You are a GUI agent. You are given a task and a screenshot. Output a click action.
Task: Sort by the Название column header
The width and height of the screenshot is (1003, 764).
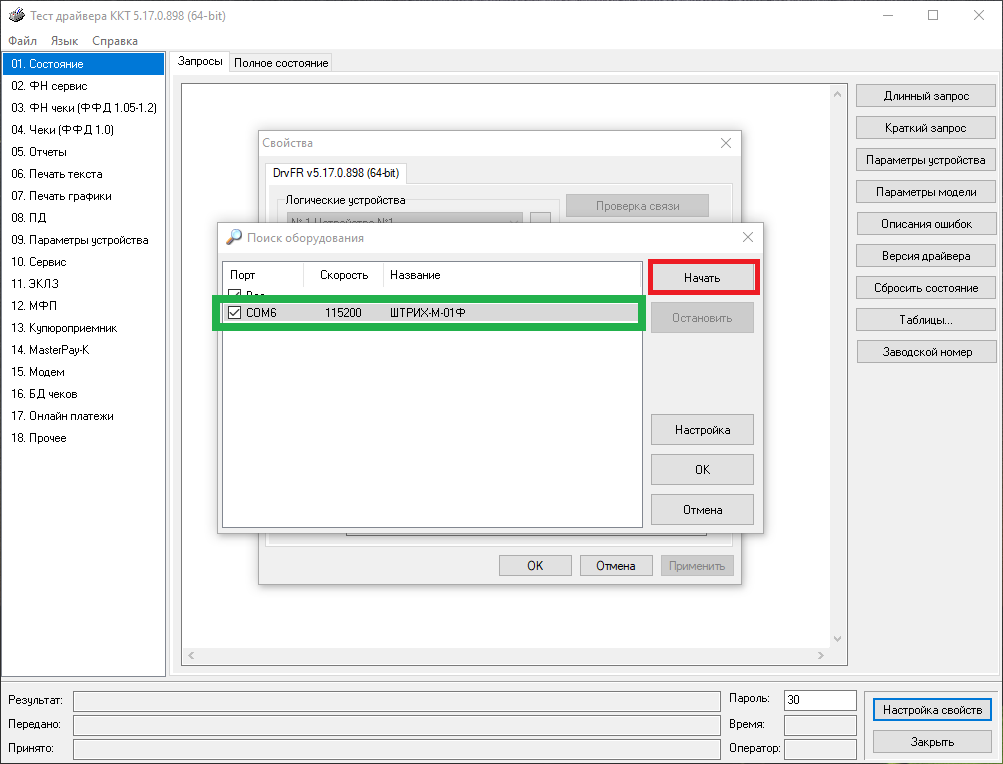[x=415, y=275]
